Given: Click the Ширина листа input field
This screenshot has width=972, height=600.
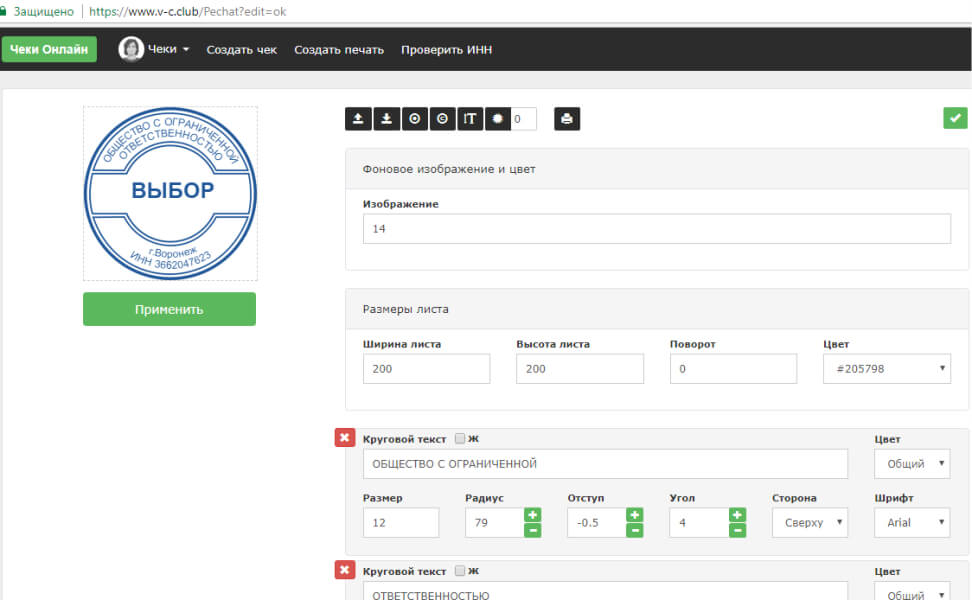Looking at the screenshot, I should pos(427,368).
